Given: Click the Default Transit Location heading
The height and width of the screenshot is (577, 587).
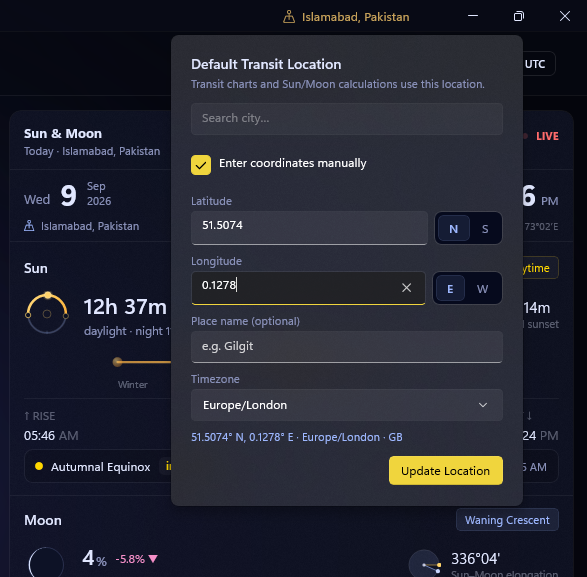Looking at the screenshot, I should (266, 64).
